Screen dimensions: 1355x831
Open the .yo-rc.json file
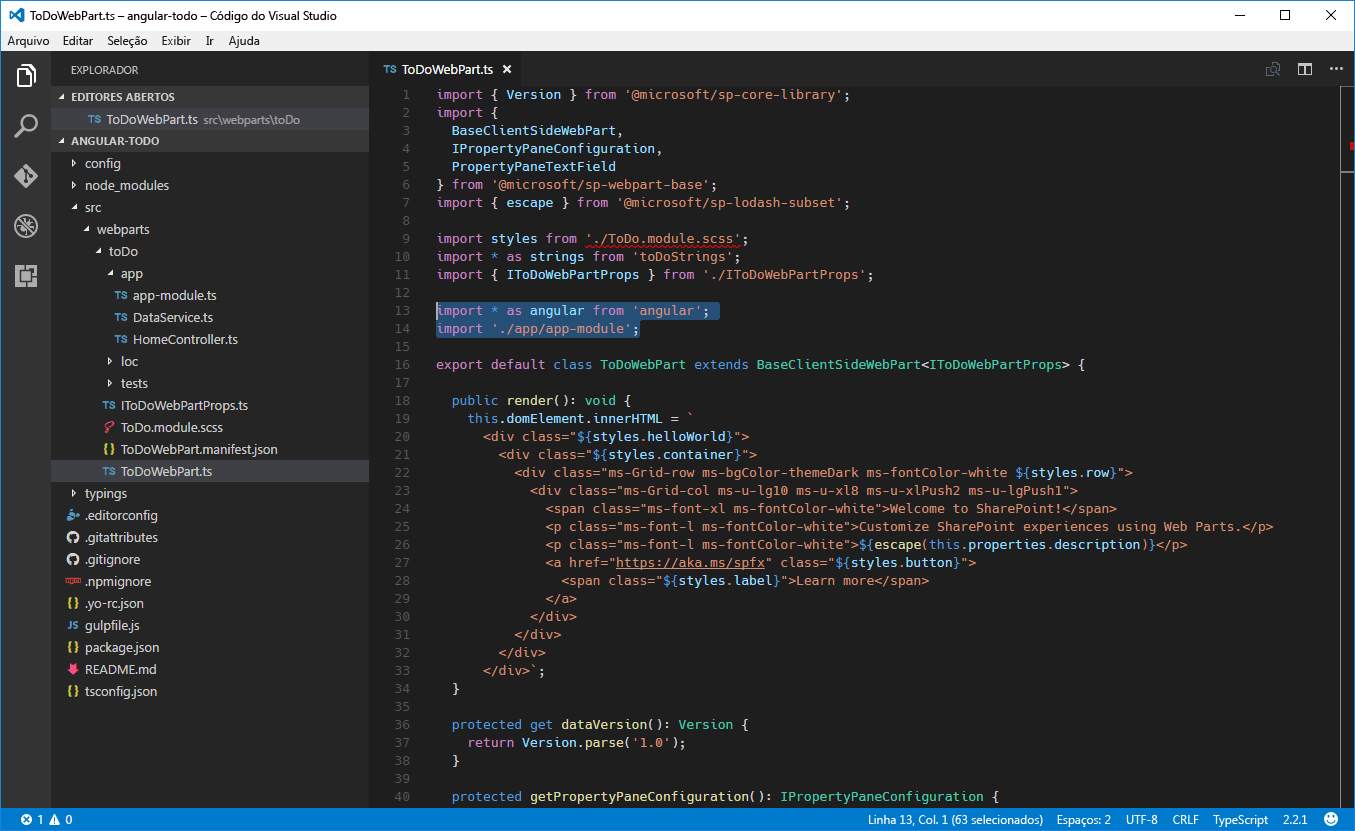210,603
